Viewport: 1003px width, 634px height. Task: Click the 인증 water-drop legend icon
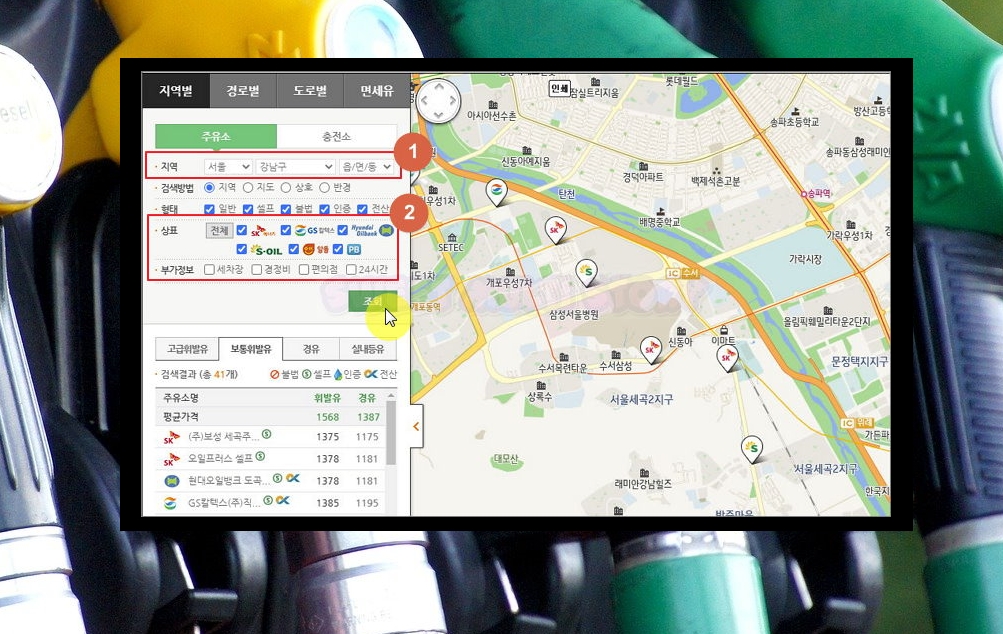point(337,374)
